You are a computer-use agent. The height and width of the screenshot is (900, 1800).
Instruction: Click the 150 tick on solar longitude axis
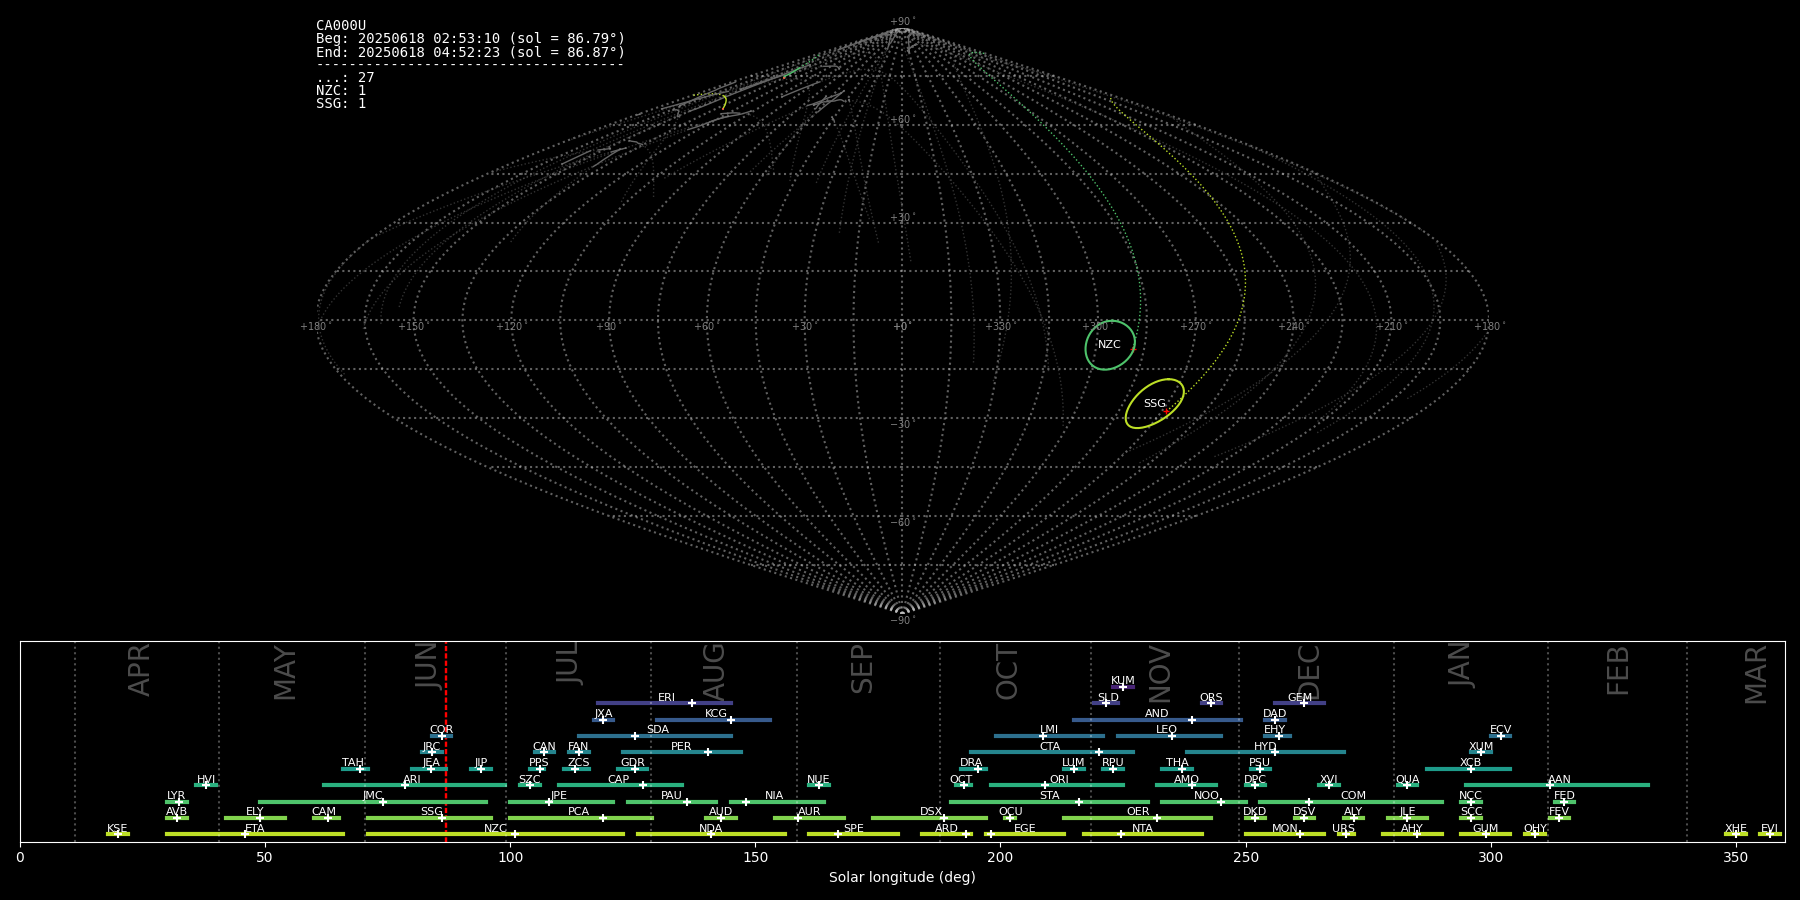tap(755, 857)
